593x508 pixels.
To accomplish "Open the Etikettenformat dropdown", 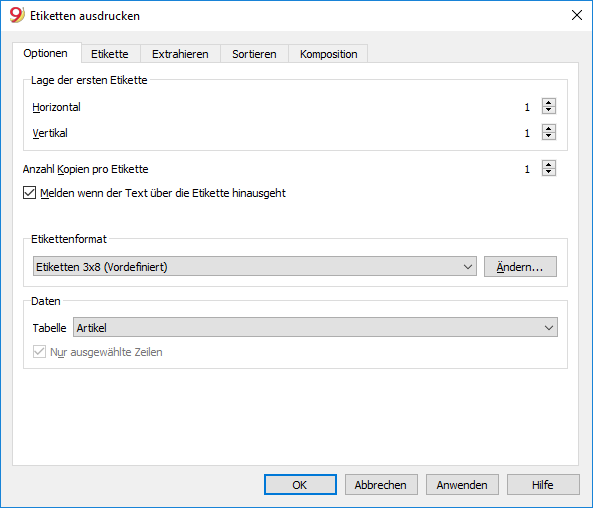I will [x=255, y=267].
